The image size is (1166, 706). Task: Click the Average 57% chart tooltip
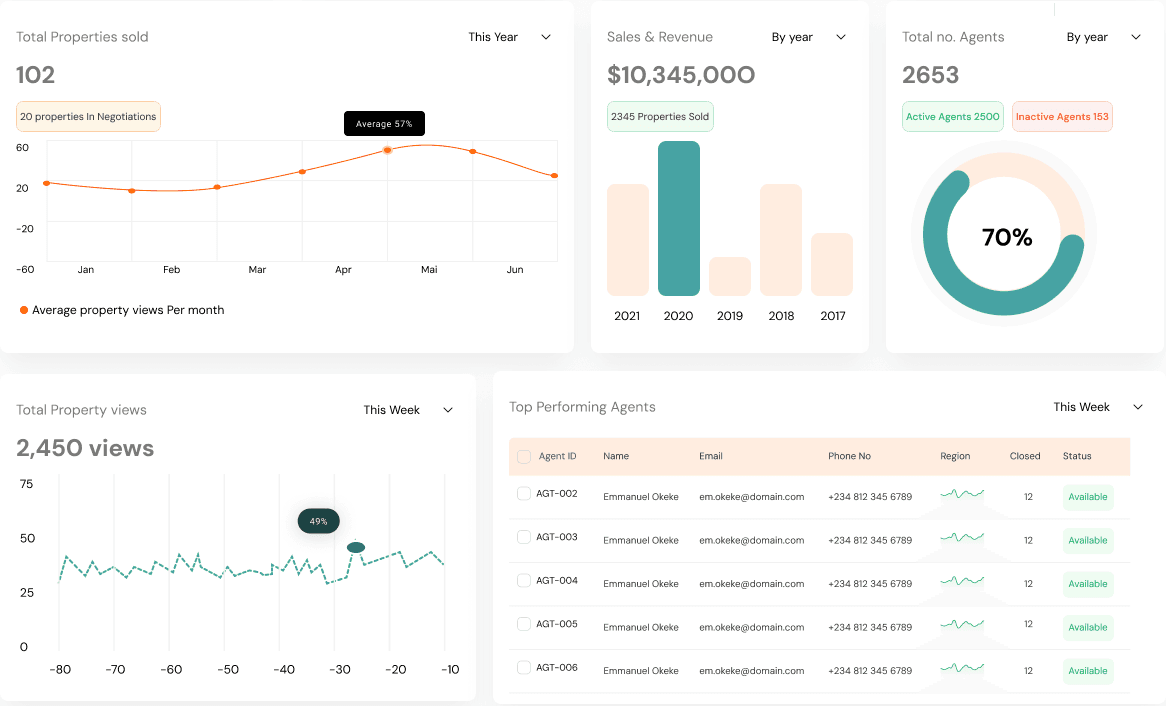[384, 123]
